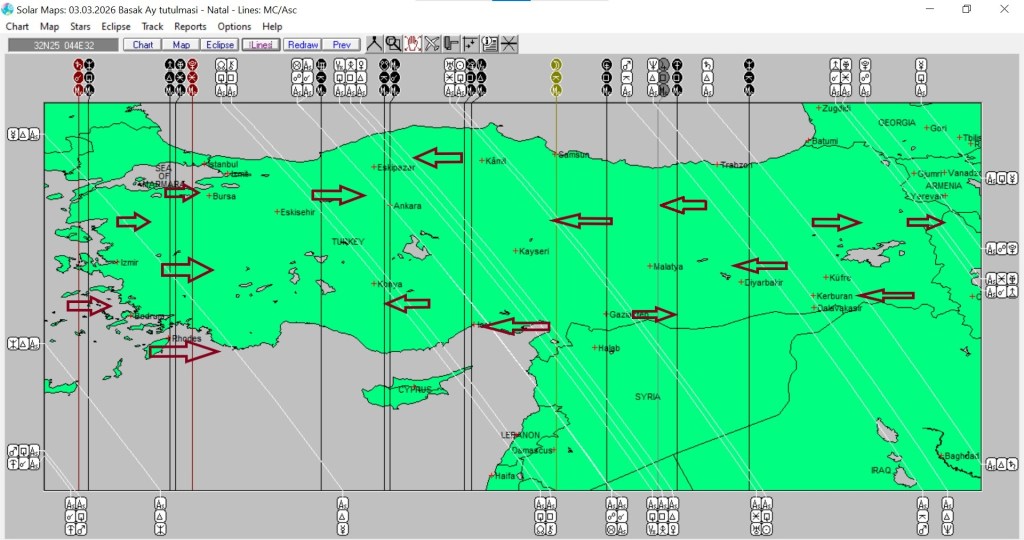Click the 32N25 044E32 coordinates field

pyautogui.click(x=62, y=45)
